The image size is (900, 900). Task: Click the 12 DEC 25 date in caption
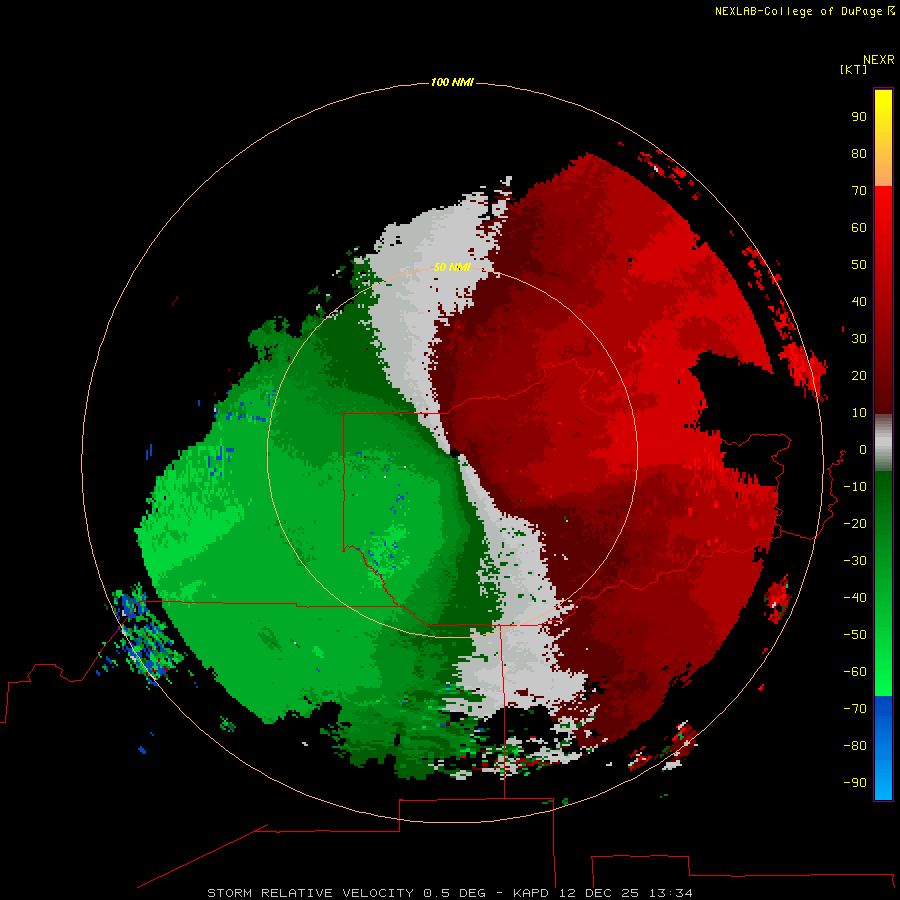click(599, 893)
